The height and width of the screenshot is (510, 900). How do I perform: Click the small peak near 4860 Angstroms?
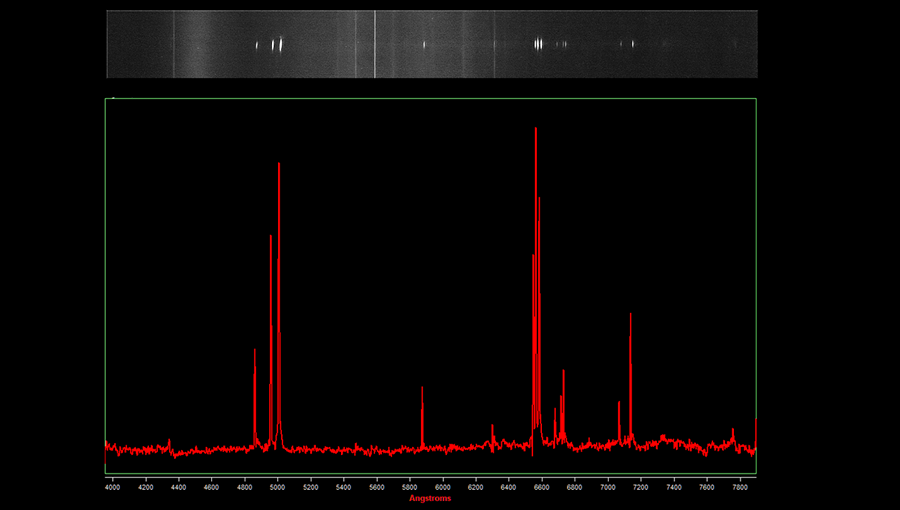(x=255, y=352)
